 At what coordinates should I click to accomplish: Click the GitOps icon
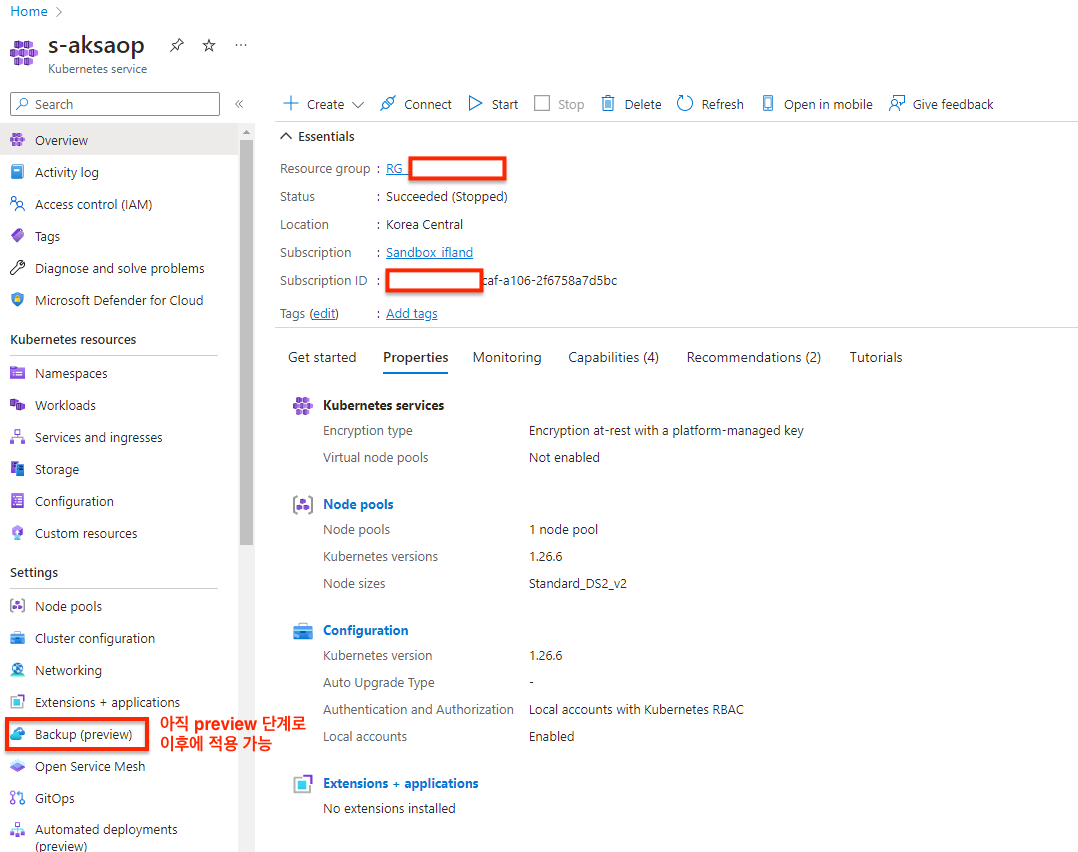pos(18,798)
